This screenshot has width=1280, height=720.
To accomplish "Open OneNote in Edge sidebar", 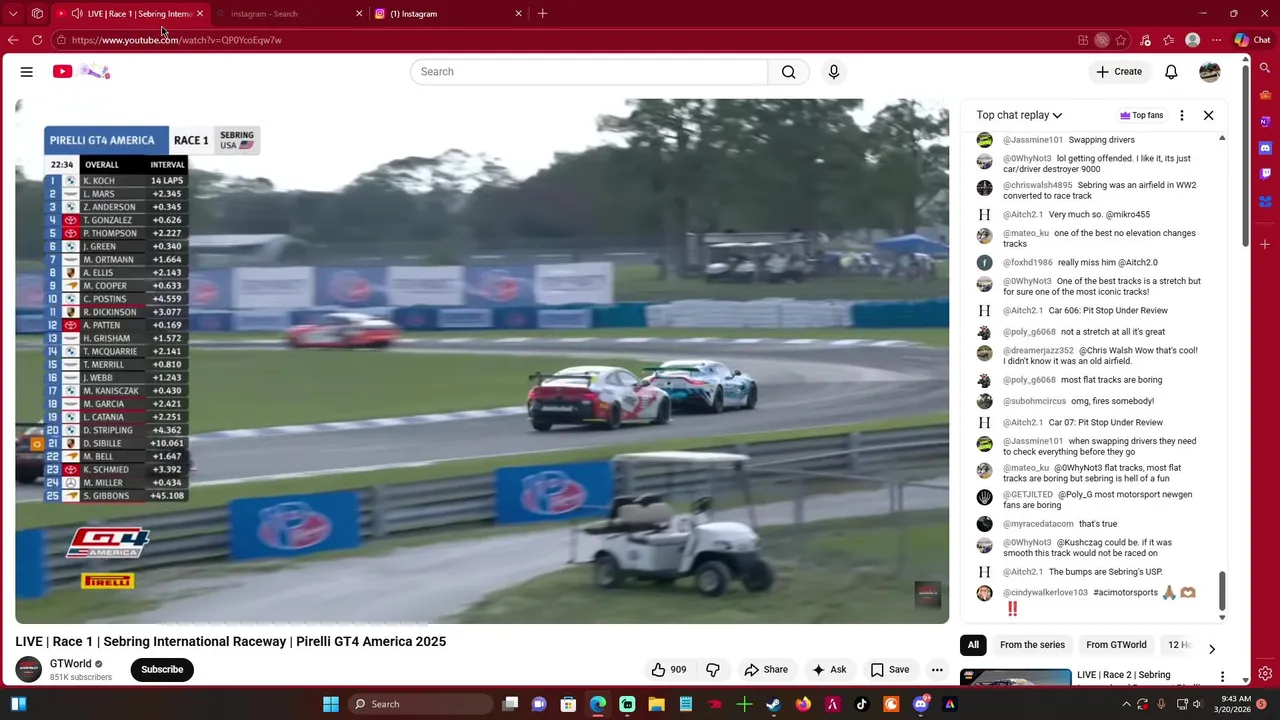I will [x=1265, y=122].
